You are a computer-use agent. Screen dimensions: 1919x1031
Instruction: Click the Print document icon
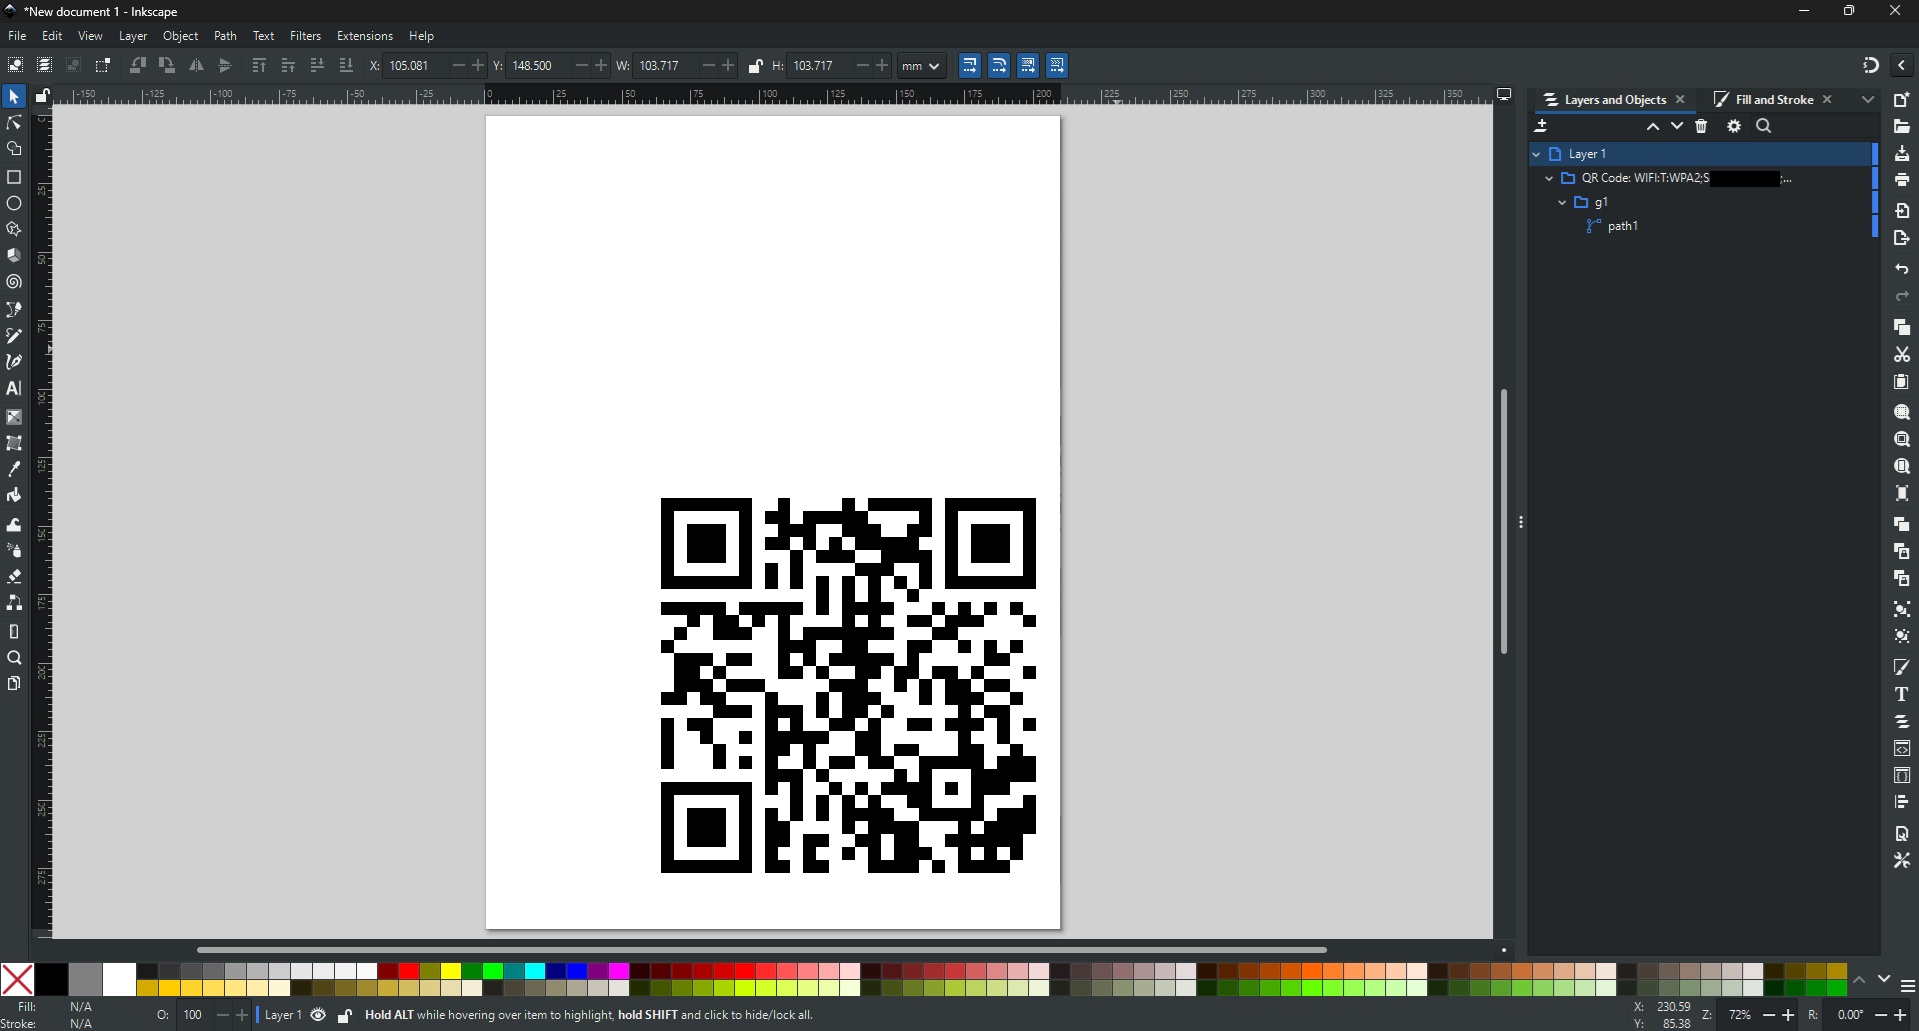tap(1902, 180)
